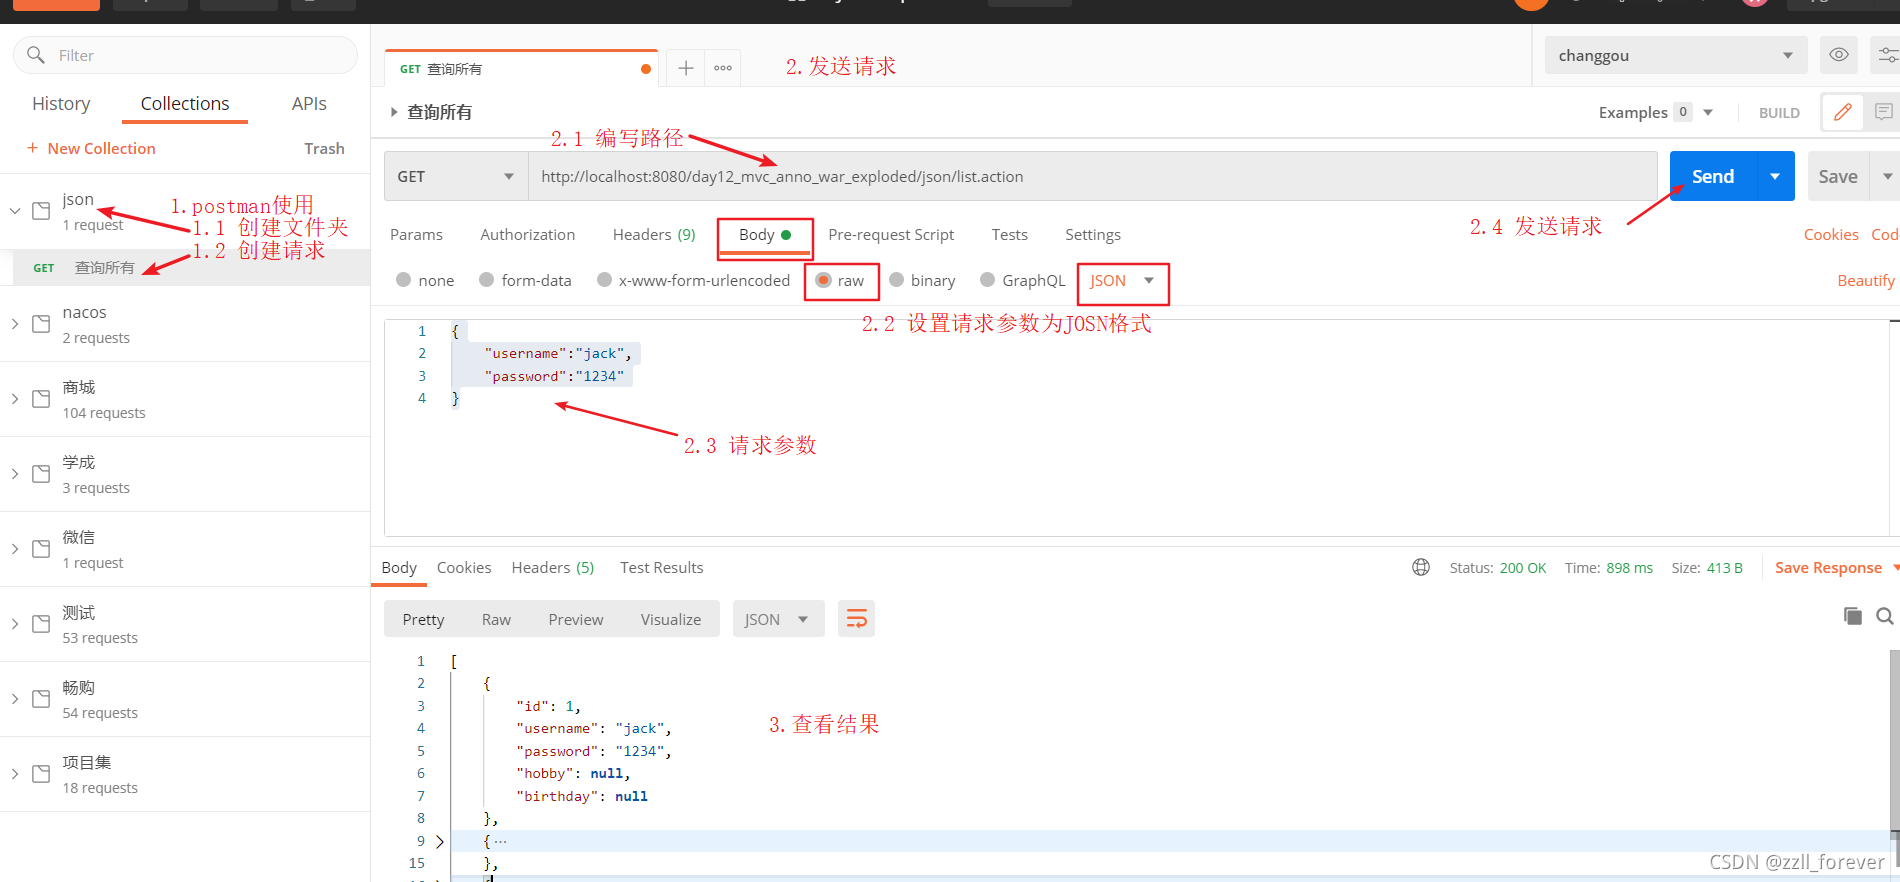This screenshot has height=882, width=1900.
Task: Click environment quick look eye icon
Action: (x=1838, y=55)
